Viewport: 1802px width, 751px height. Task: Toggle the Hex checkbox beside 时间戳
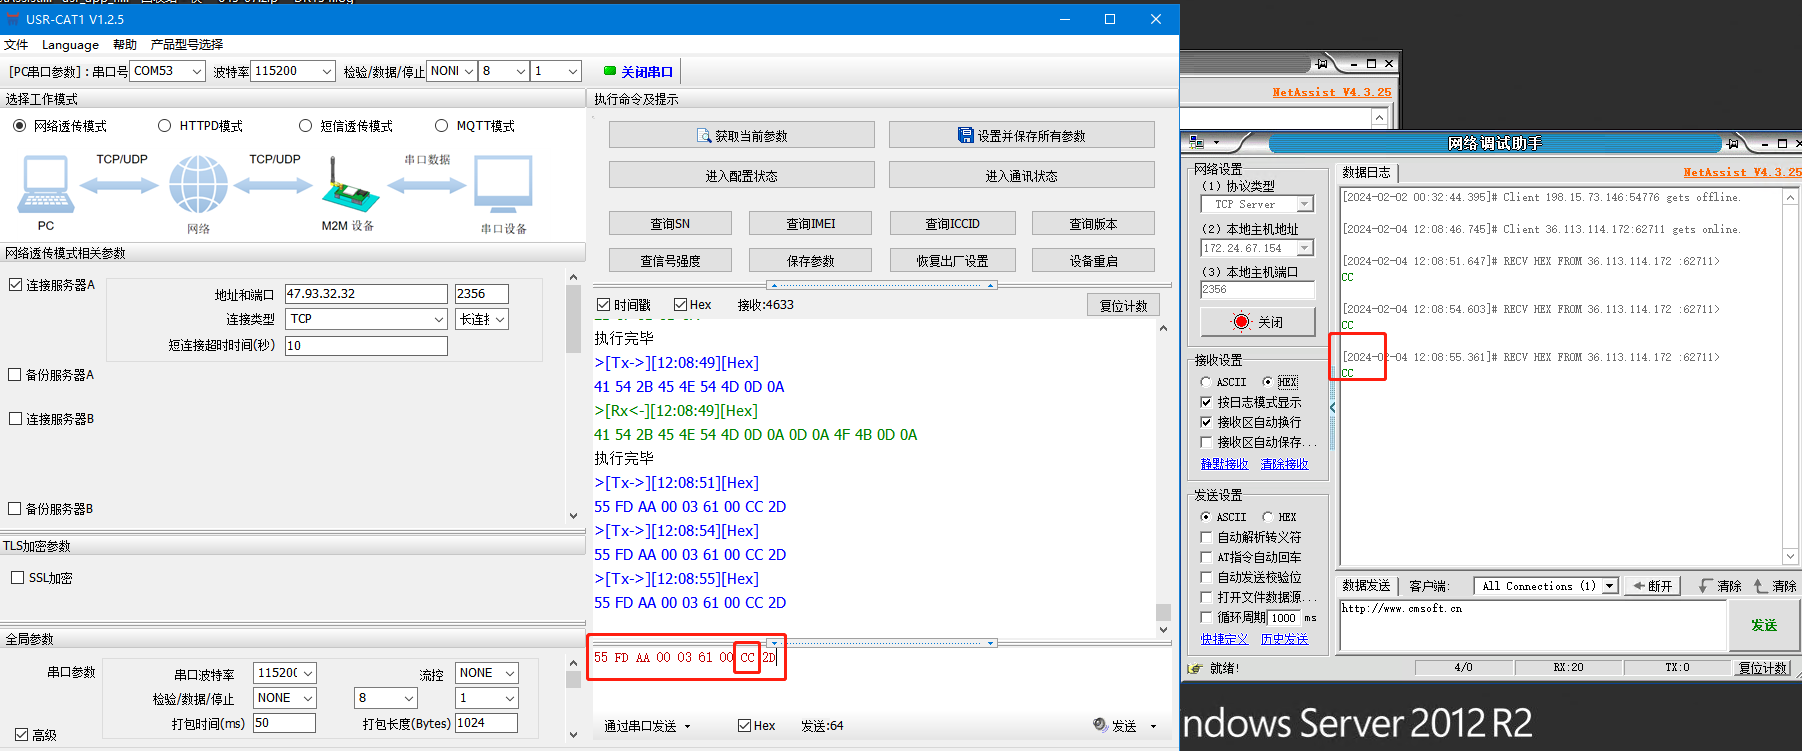(680, 305)
